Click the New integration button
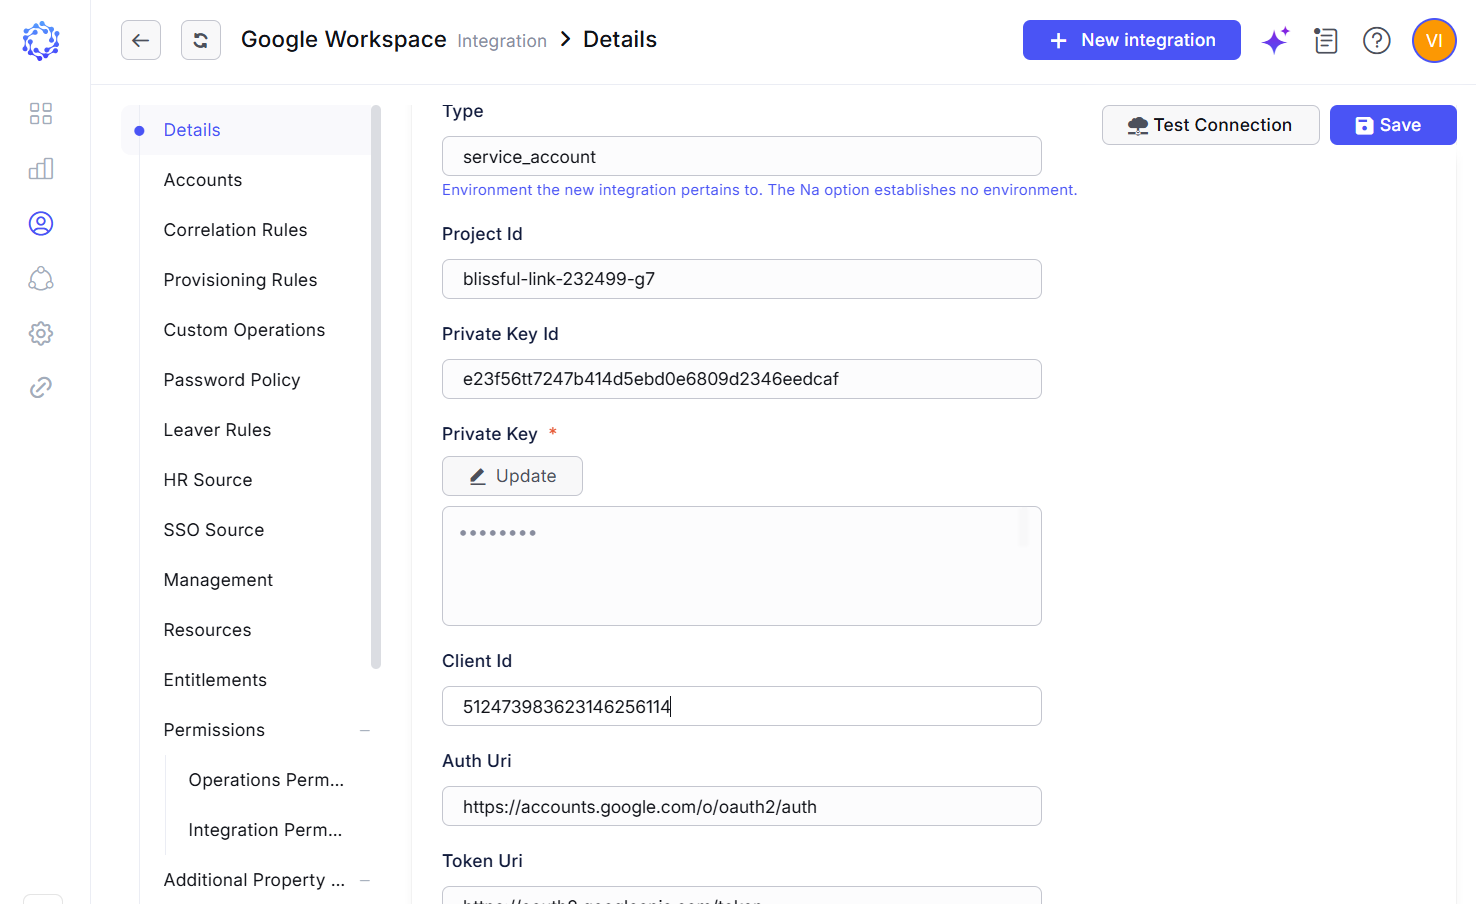 tap(1132, 40)
